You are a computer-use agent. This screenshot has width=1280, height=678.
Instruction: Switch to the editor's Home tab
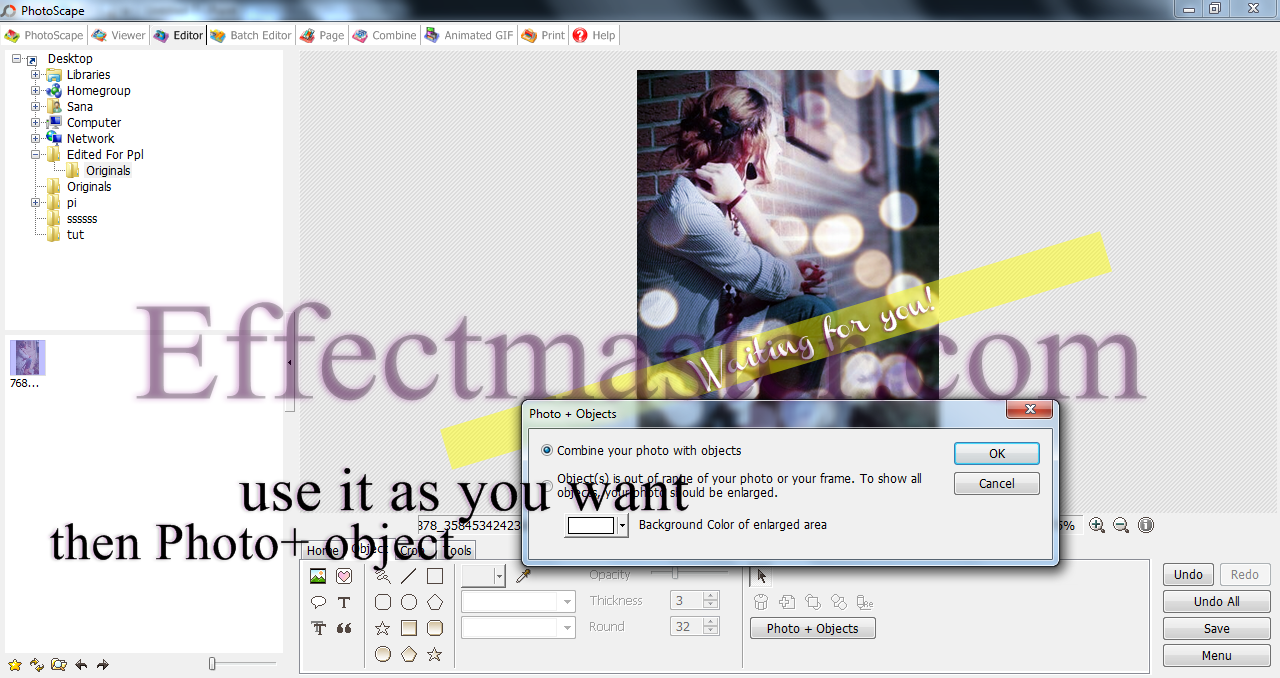(x=322, y=551)
